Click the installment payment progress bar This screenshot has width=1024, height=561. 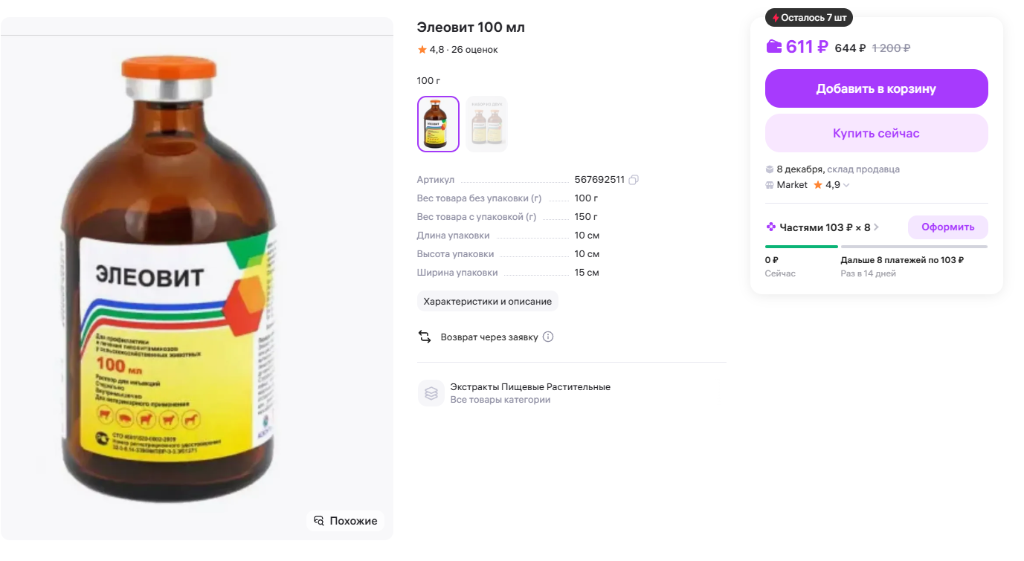[x=876, y=246]
